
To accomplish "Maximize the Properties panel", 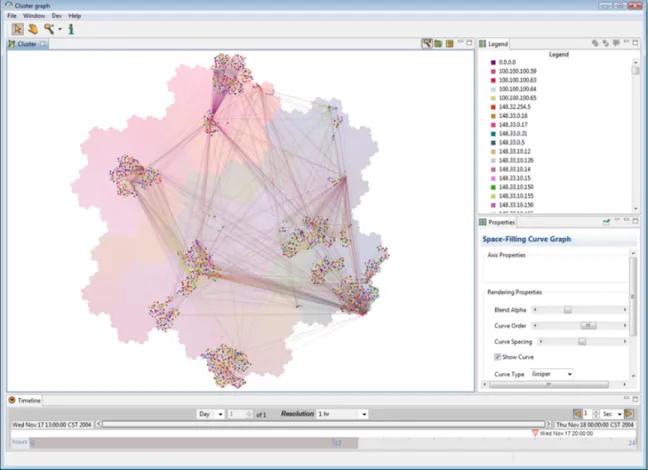I will pyautogui.click(x=636, y=221).
